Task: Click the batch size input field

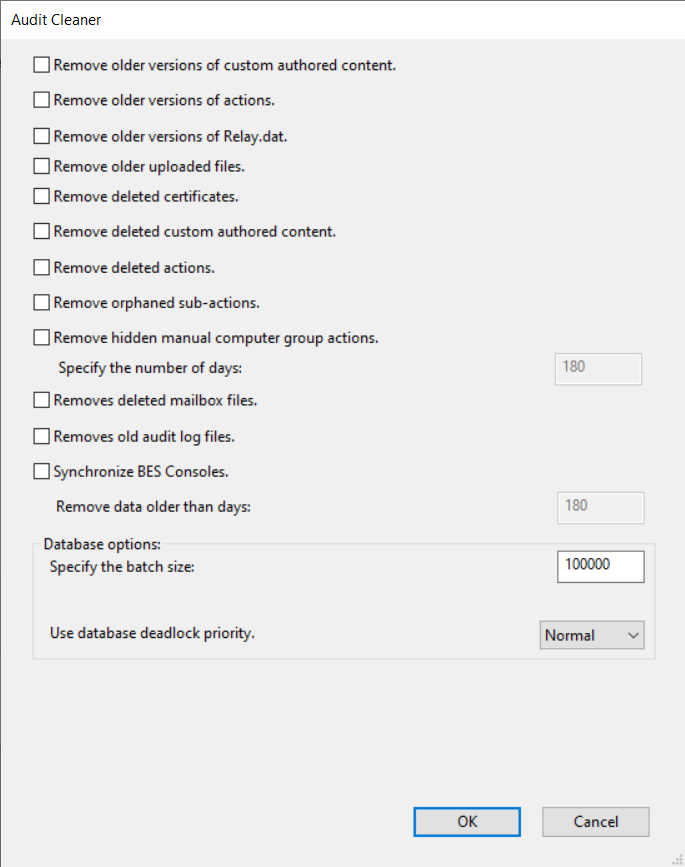Action: pyautogui.click(x=600, y=565)
